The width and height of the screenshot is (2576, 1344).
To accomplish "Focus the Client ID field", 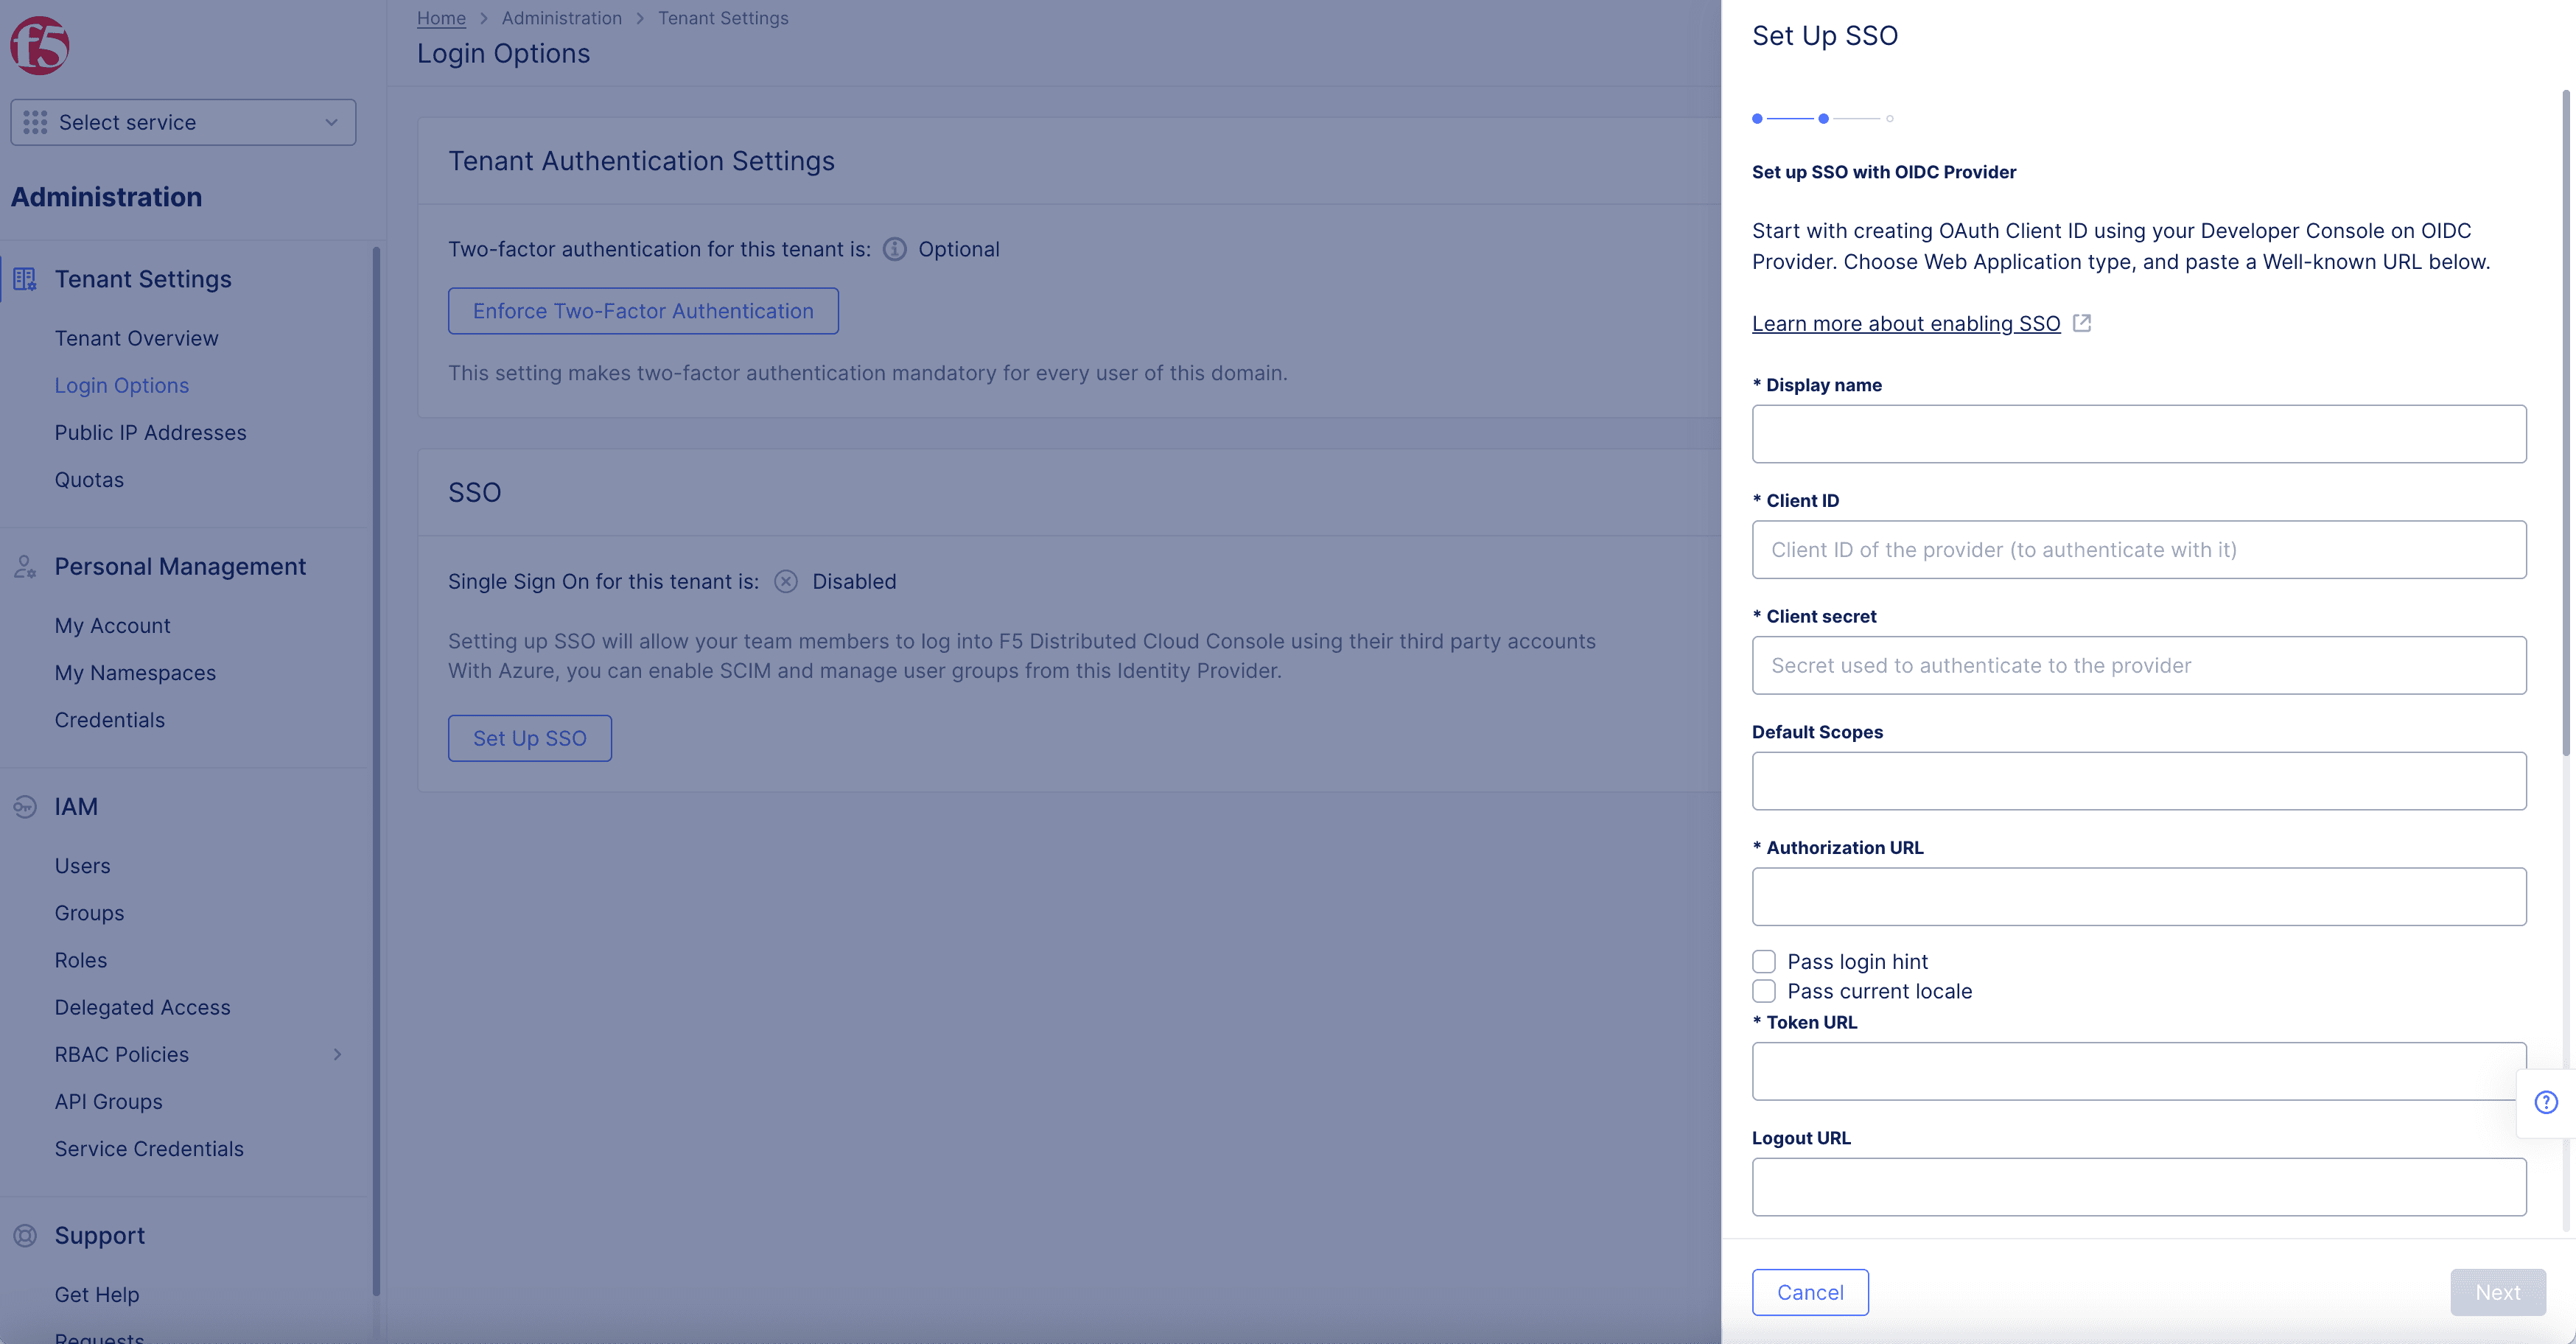I will pyautogui.click(x=2138, y=549).
